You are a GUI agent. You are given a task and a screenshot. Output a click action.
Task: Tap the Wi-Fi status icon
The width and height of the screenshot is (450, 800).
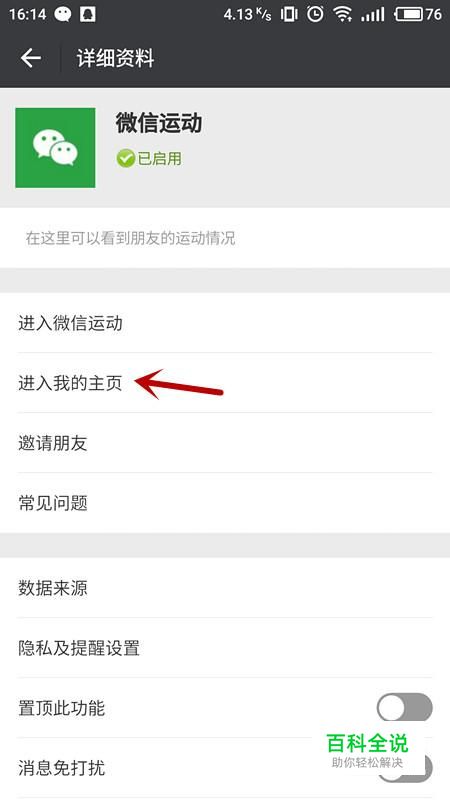click(343, 14)
